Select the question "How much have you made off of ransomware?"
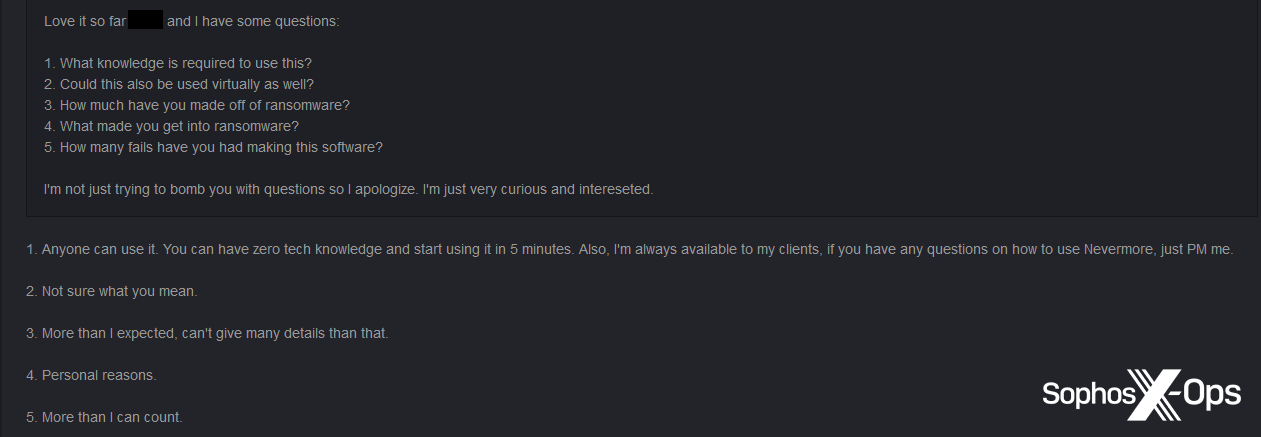This screenshot has width=1261, height=437. tap(197, 105)
